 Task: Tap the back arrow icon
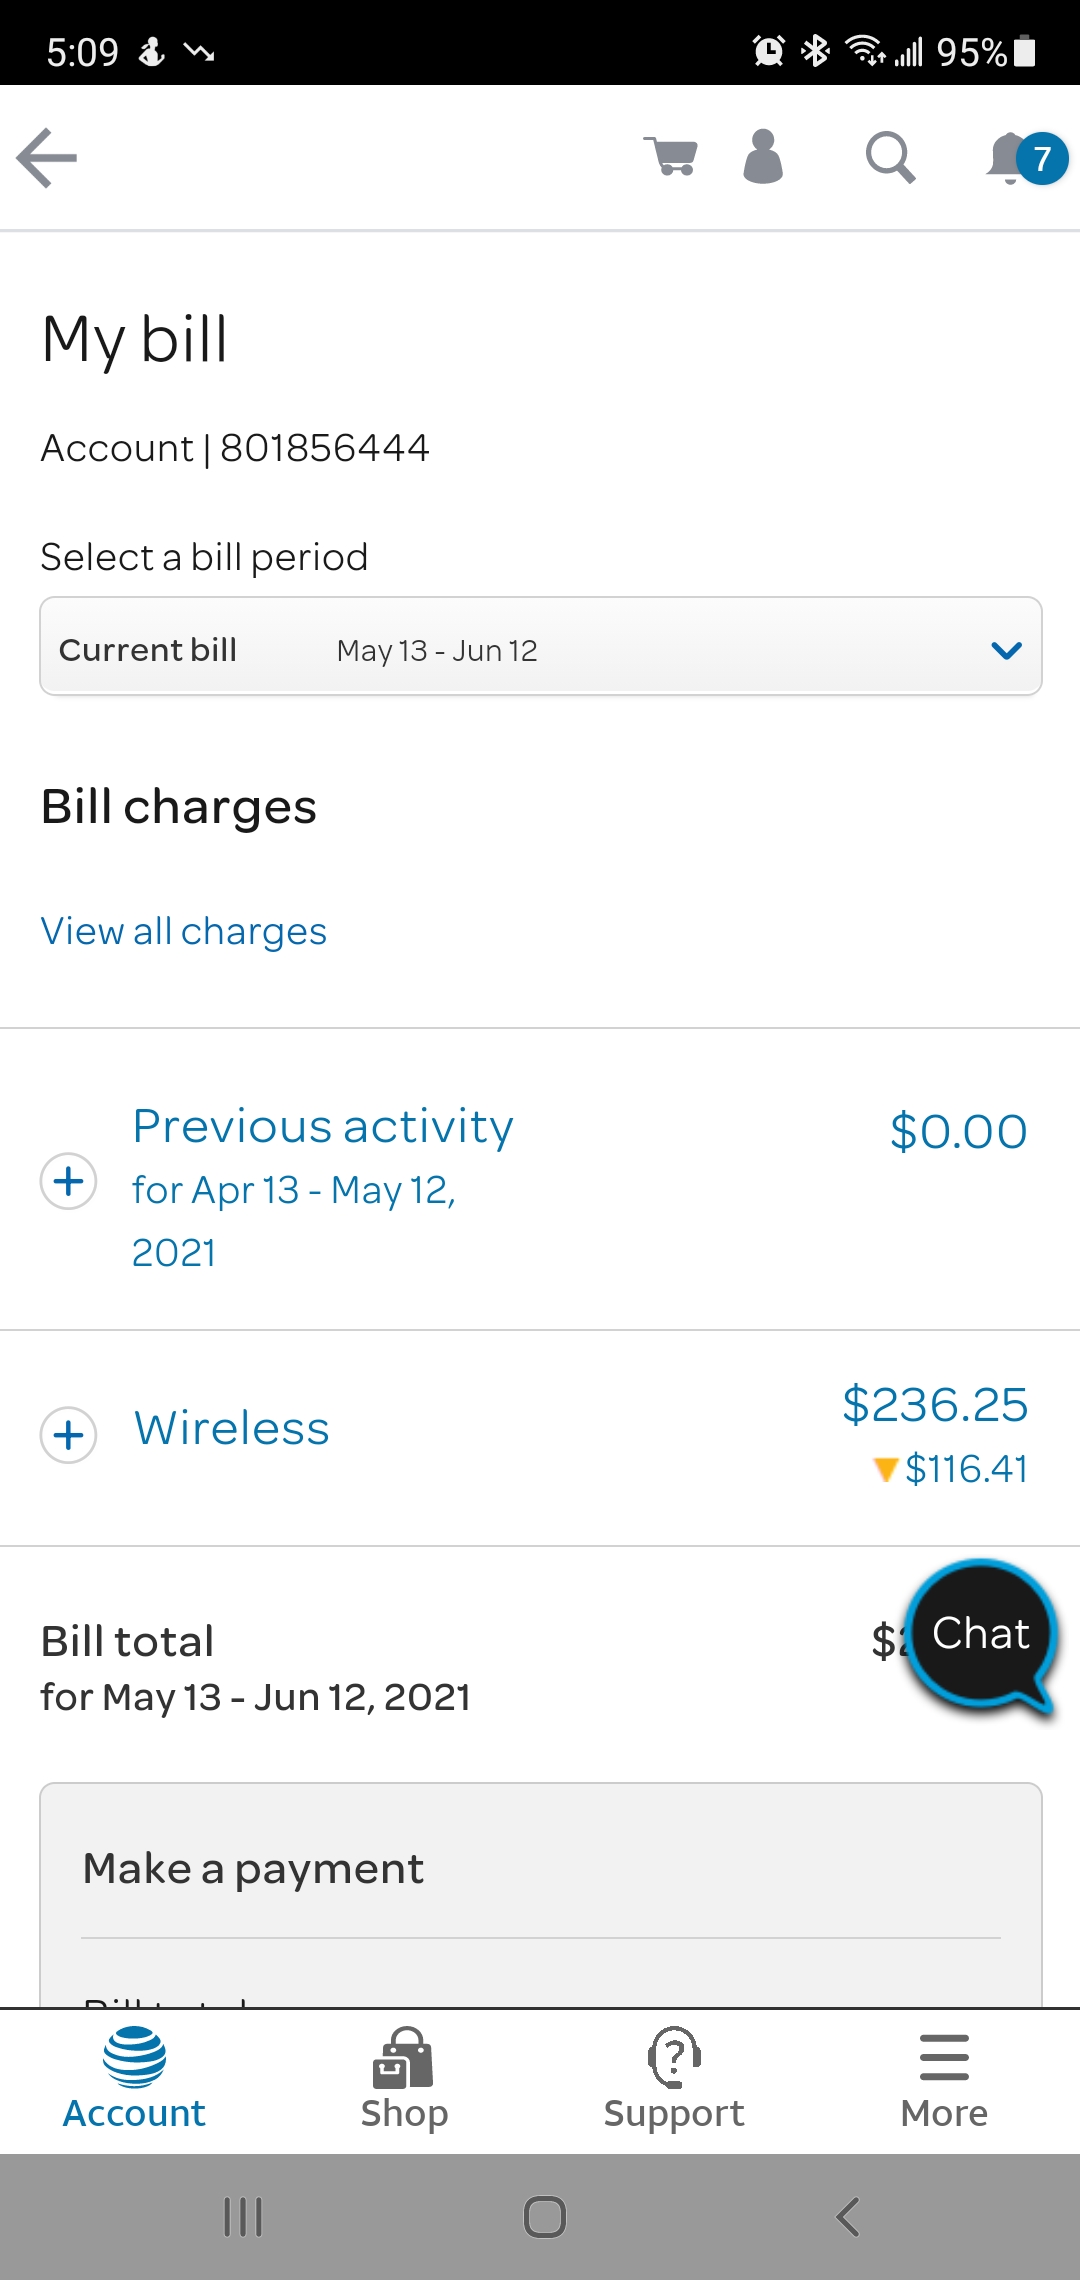click(x=47, y=158)
